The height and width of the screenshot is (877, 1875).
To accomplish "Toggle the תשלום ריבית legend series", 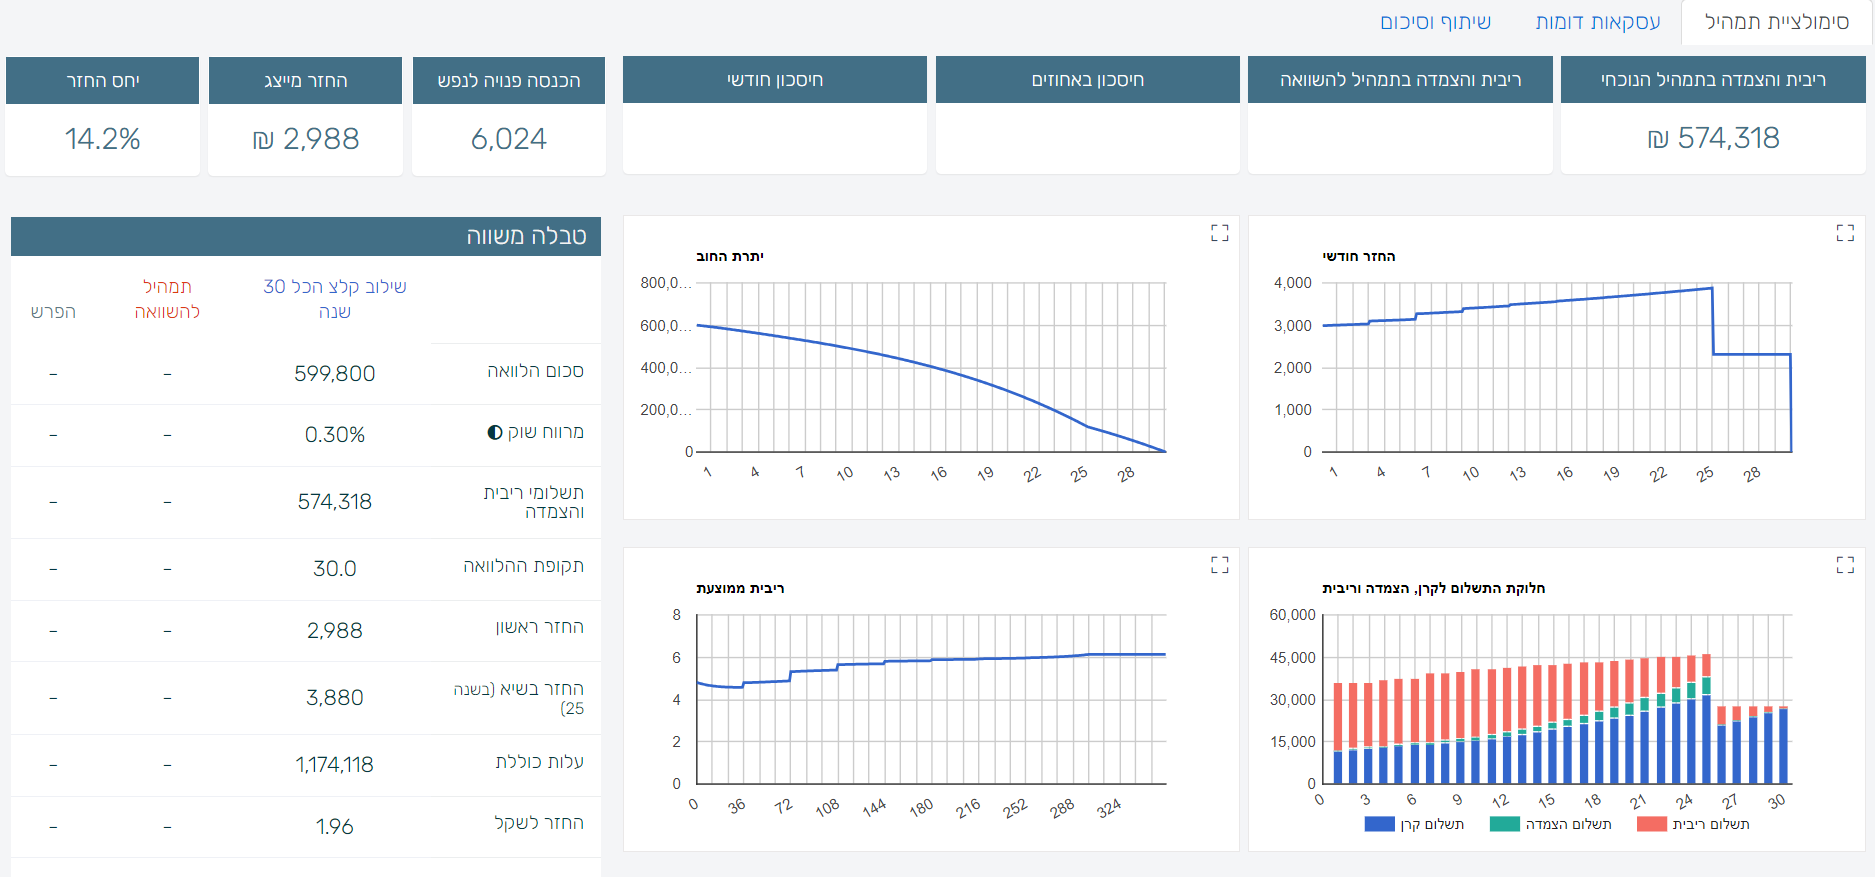I will pos(1693,824).
